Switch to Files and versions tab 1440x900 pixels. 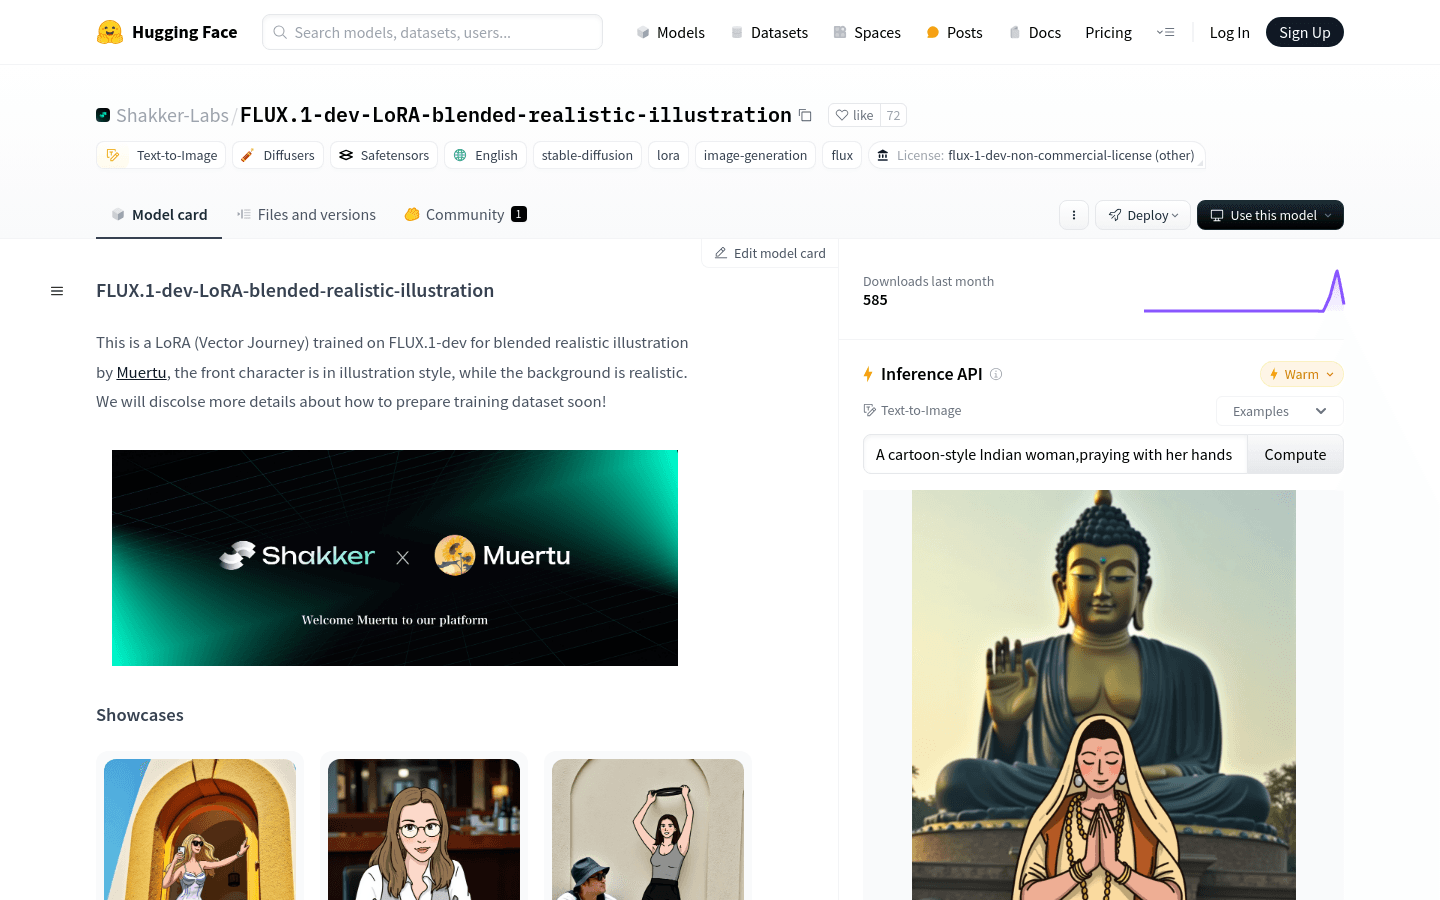coord(306,215)
